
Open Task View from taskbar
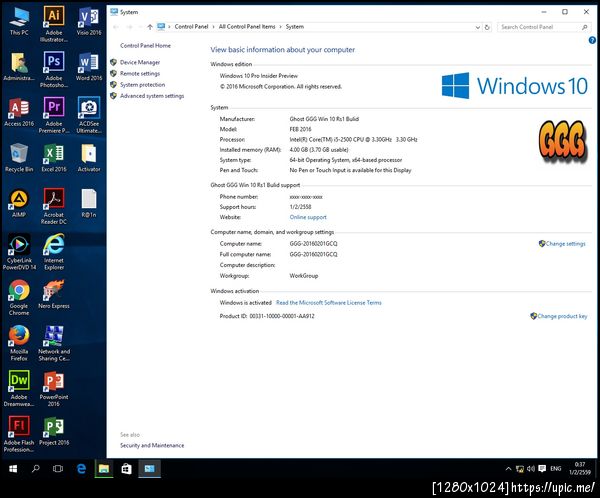tap(58, 469)
